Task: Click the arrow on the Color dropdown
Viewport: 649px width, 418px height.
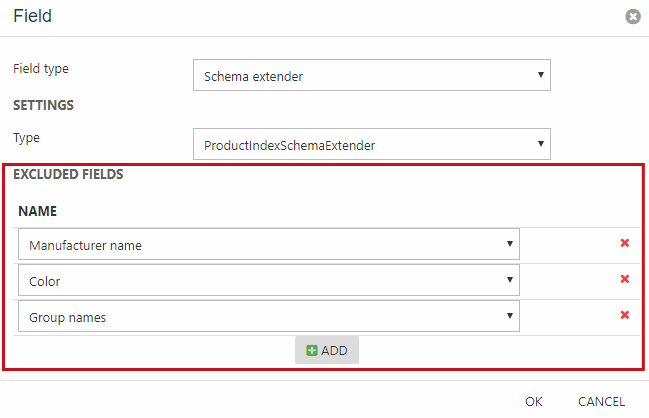Action: click(x=509, y=279)
